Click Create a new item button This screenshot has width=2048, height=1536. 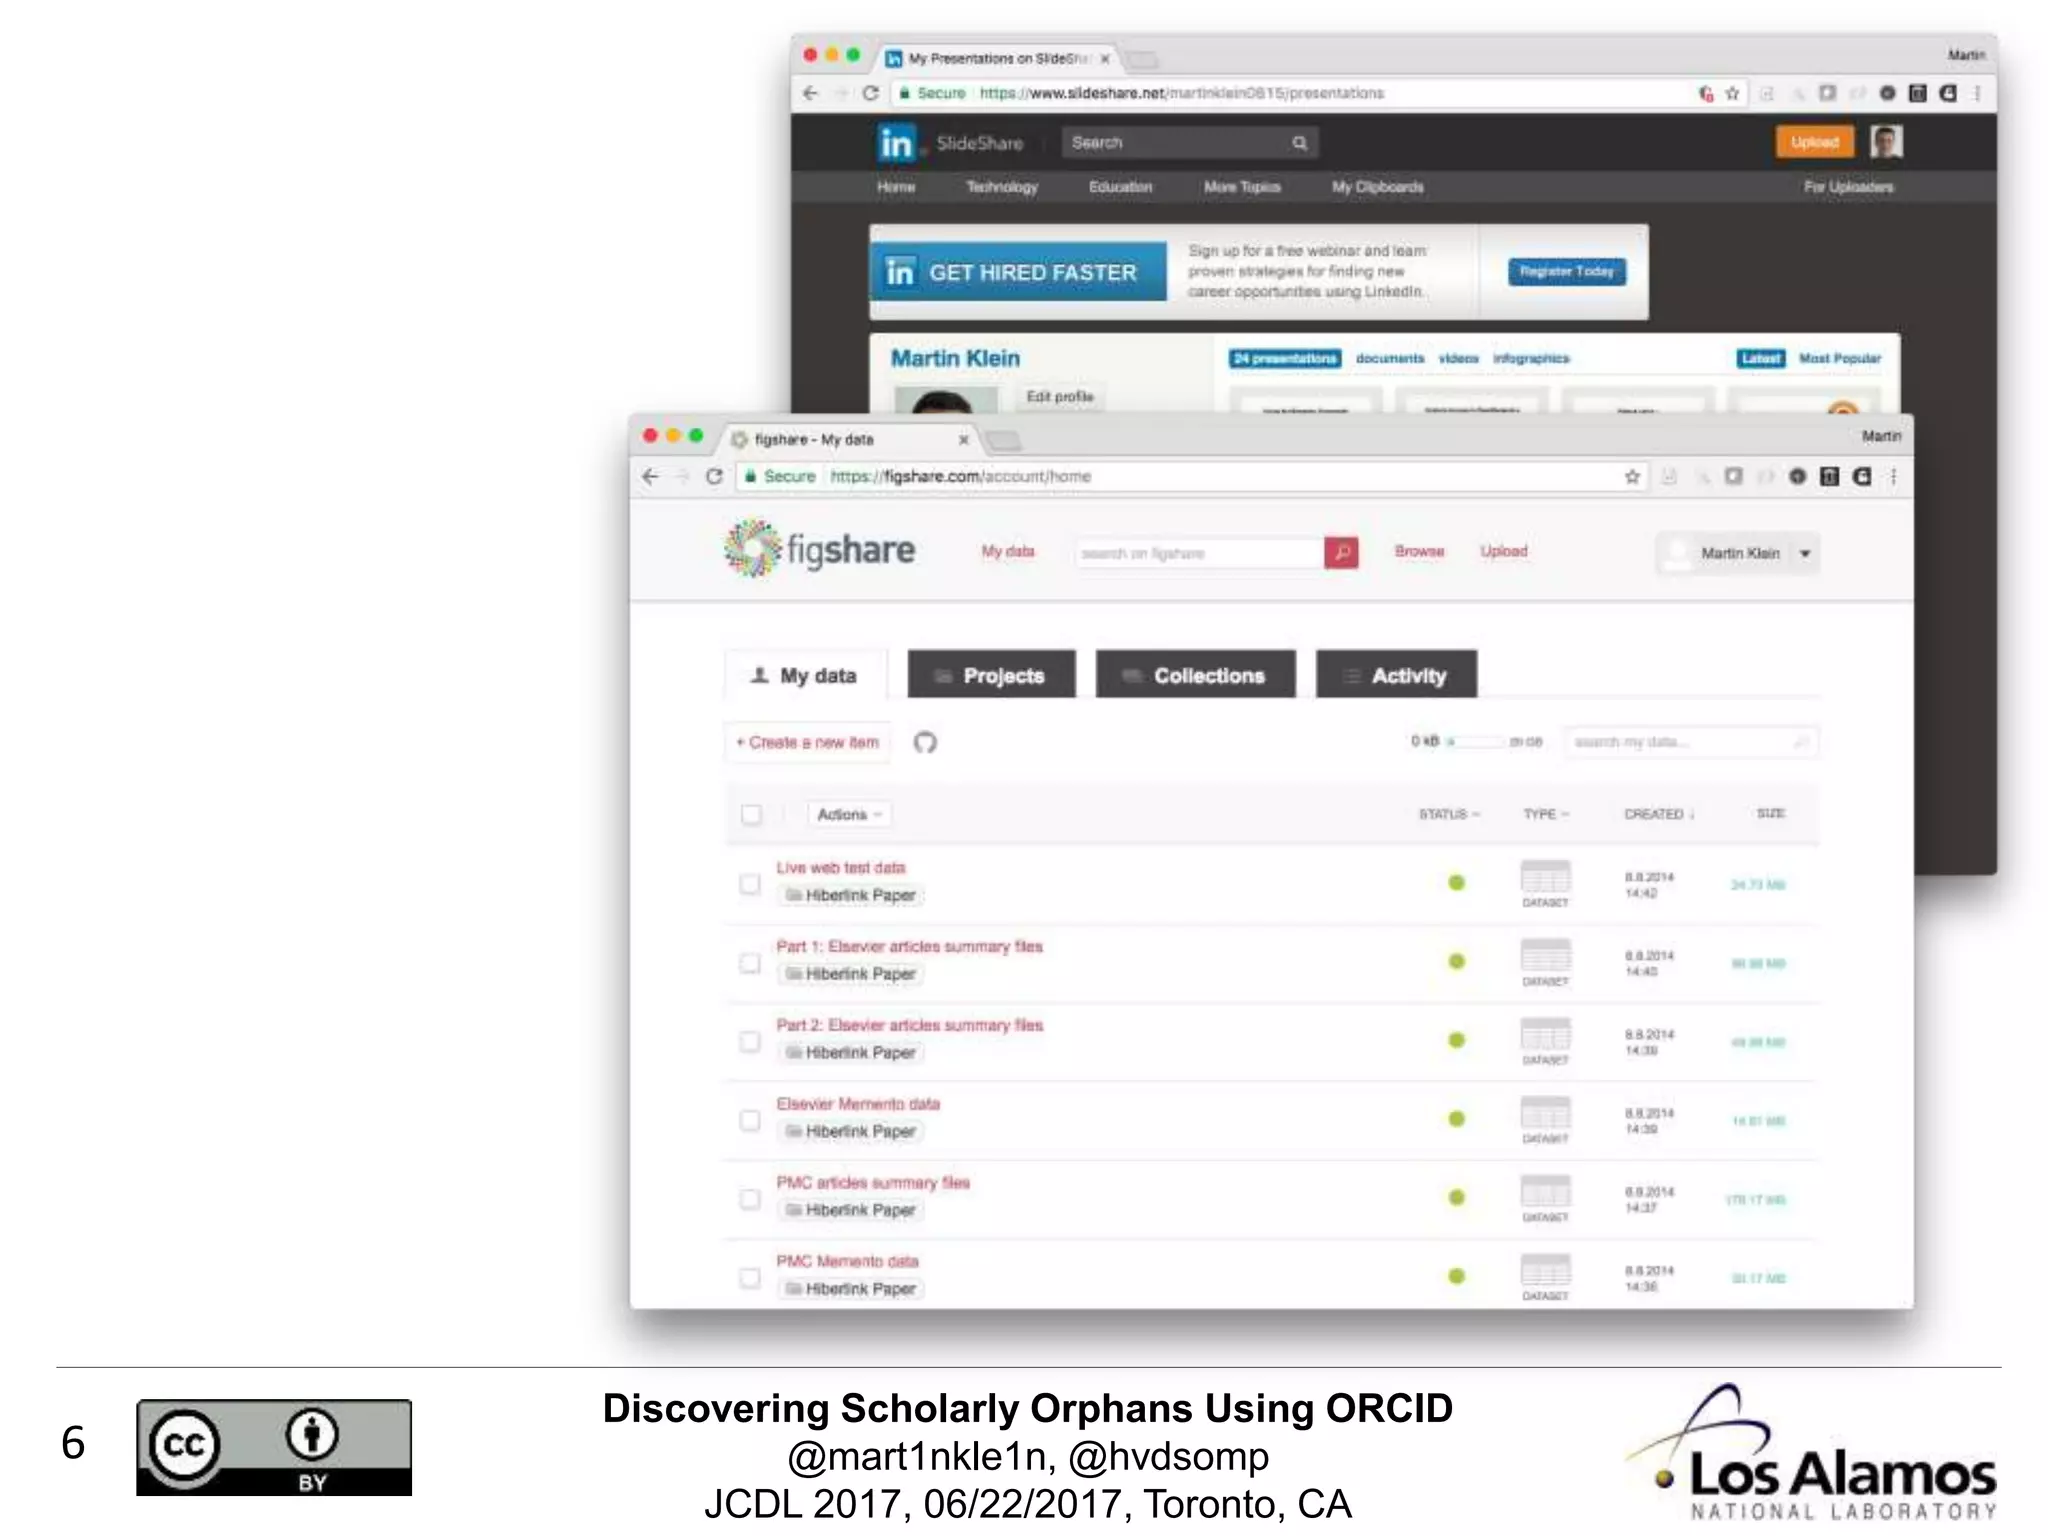807,742
